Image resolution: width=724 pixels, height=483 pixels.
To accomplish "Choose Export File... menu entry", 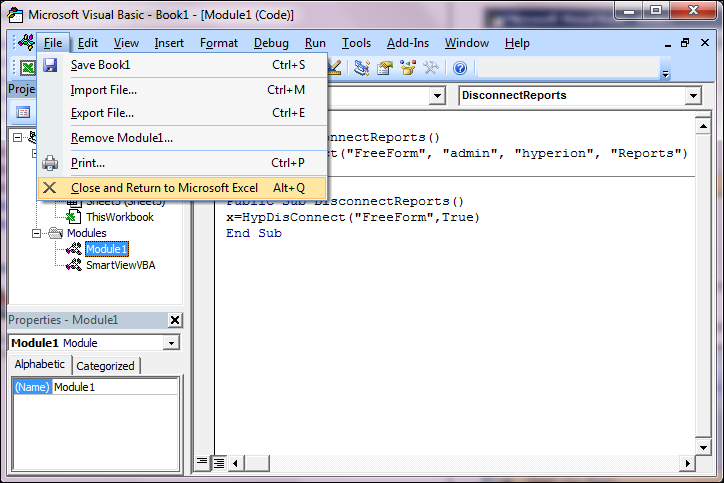I will point(182,113).
